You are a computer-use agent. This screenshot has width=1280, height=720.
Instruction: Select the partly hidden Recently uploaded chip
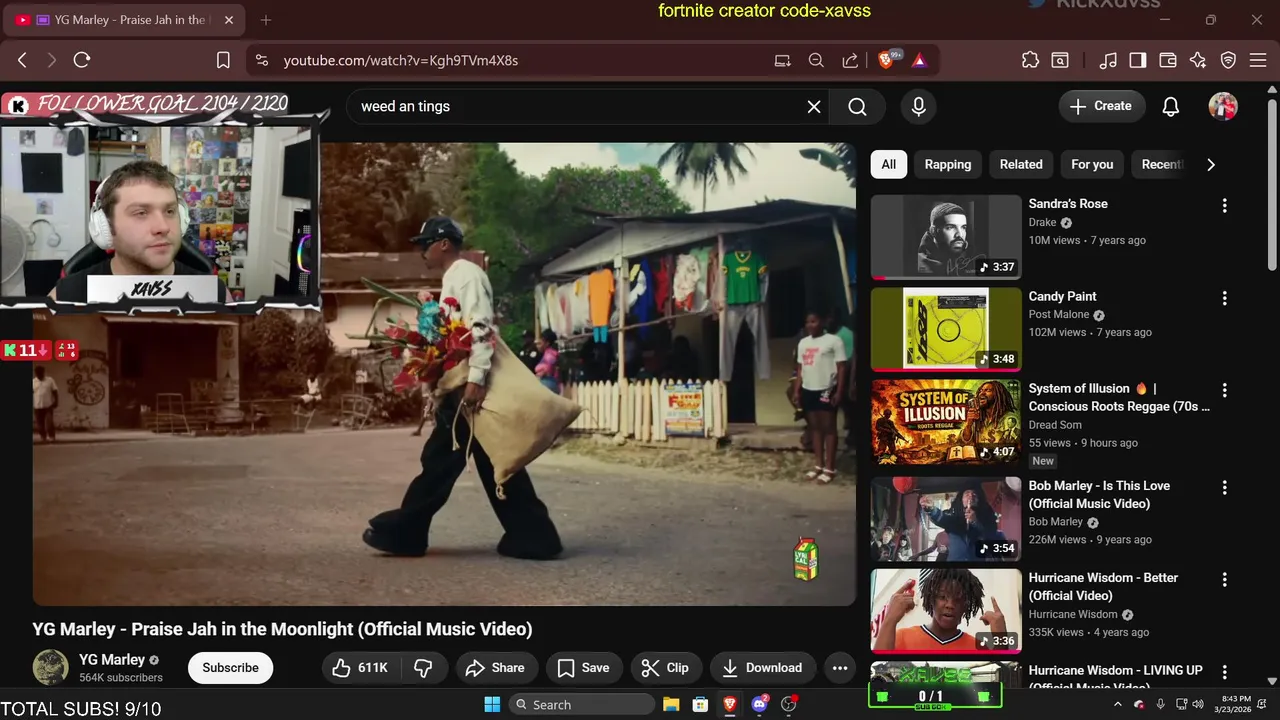(1160, 164)
